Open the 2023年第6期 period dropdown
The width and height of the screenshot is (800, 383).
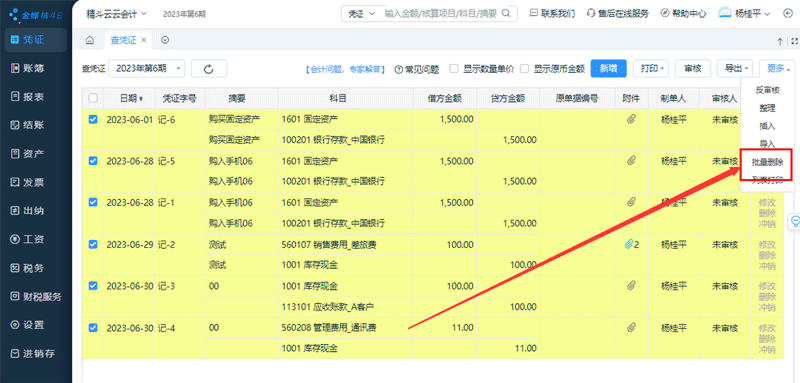(x=147, y=69)
